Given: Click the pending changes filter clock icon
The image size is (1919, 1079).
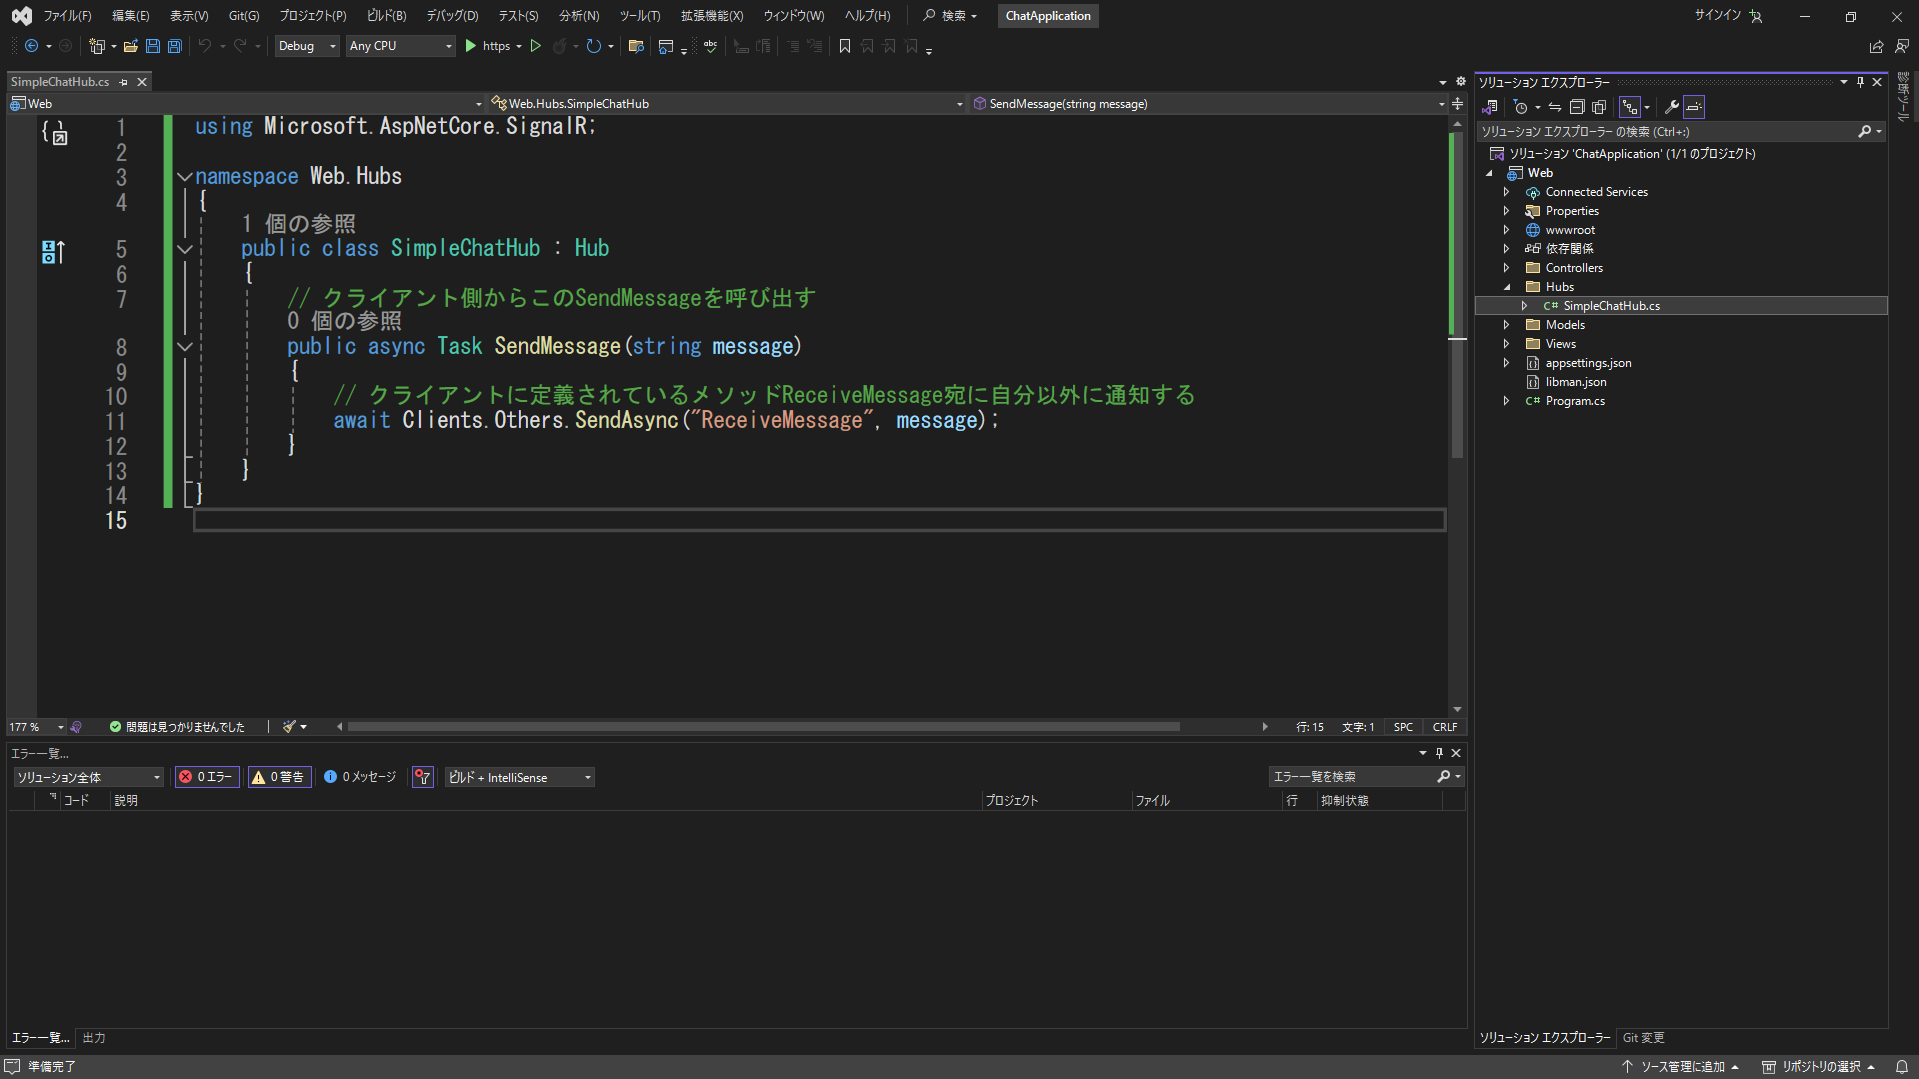Looking at the screenshot, I should point(1521,107).
